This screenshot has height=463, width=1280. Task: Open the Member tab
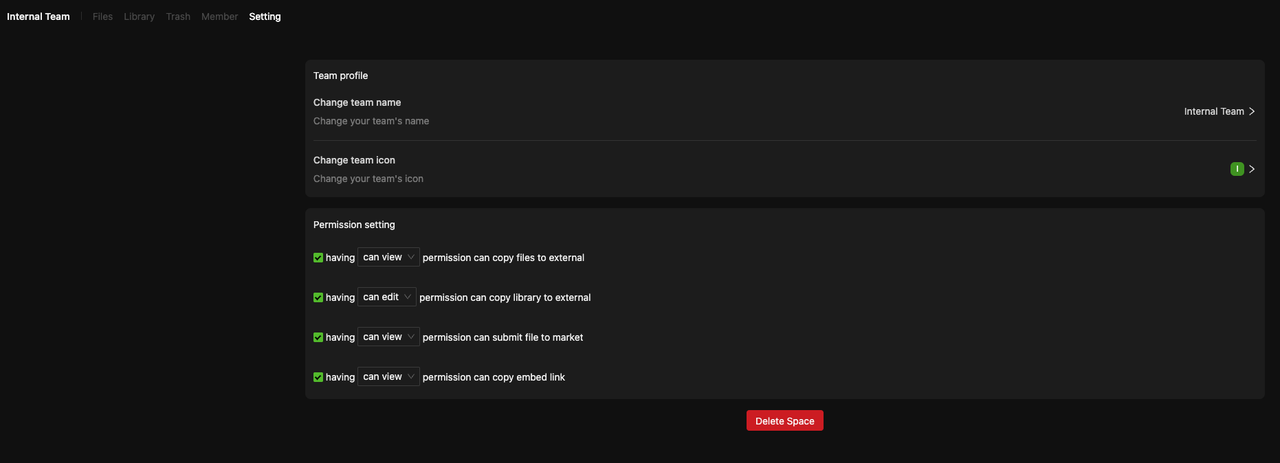point(219,17)
